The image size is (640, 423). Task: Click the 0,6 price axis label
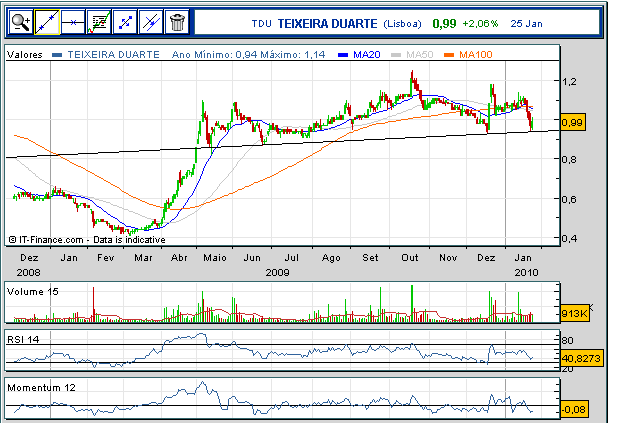pyautogui.click(x=569, y=199)
